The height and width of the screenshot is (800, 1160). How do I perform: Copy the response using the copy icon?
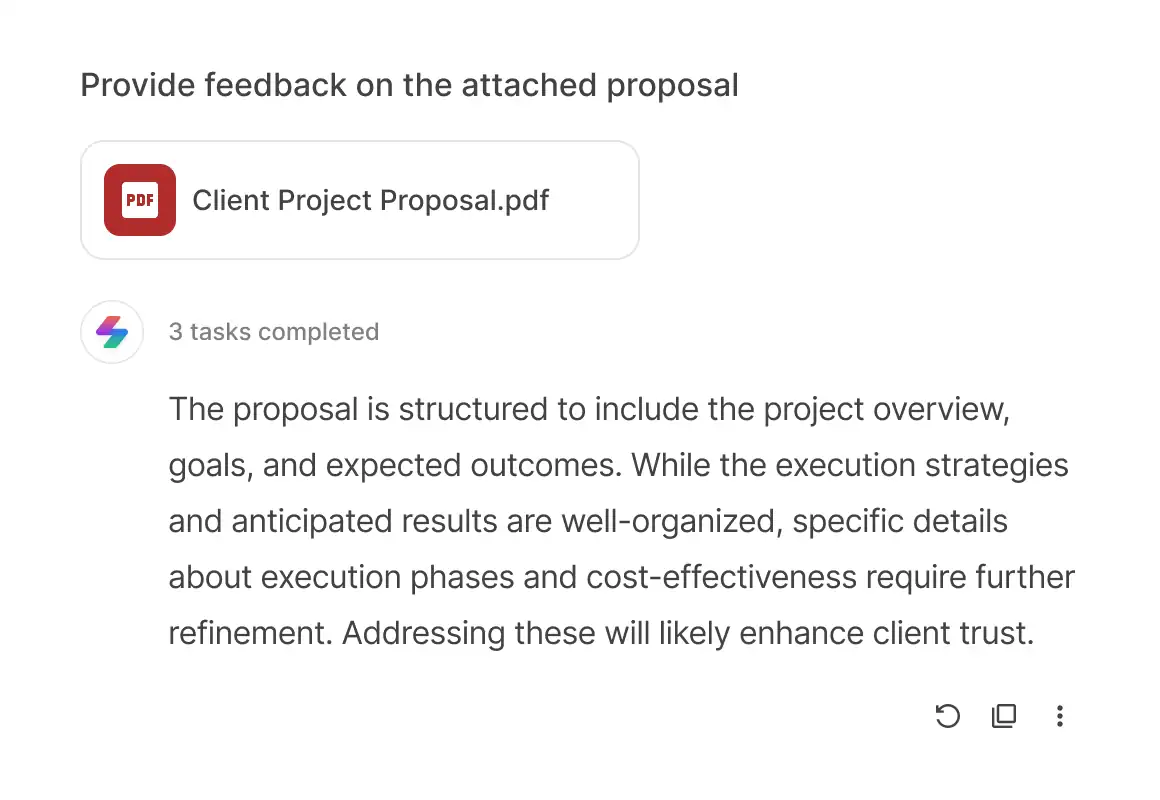tap(1004, 716)
